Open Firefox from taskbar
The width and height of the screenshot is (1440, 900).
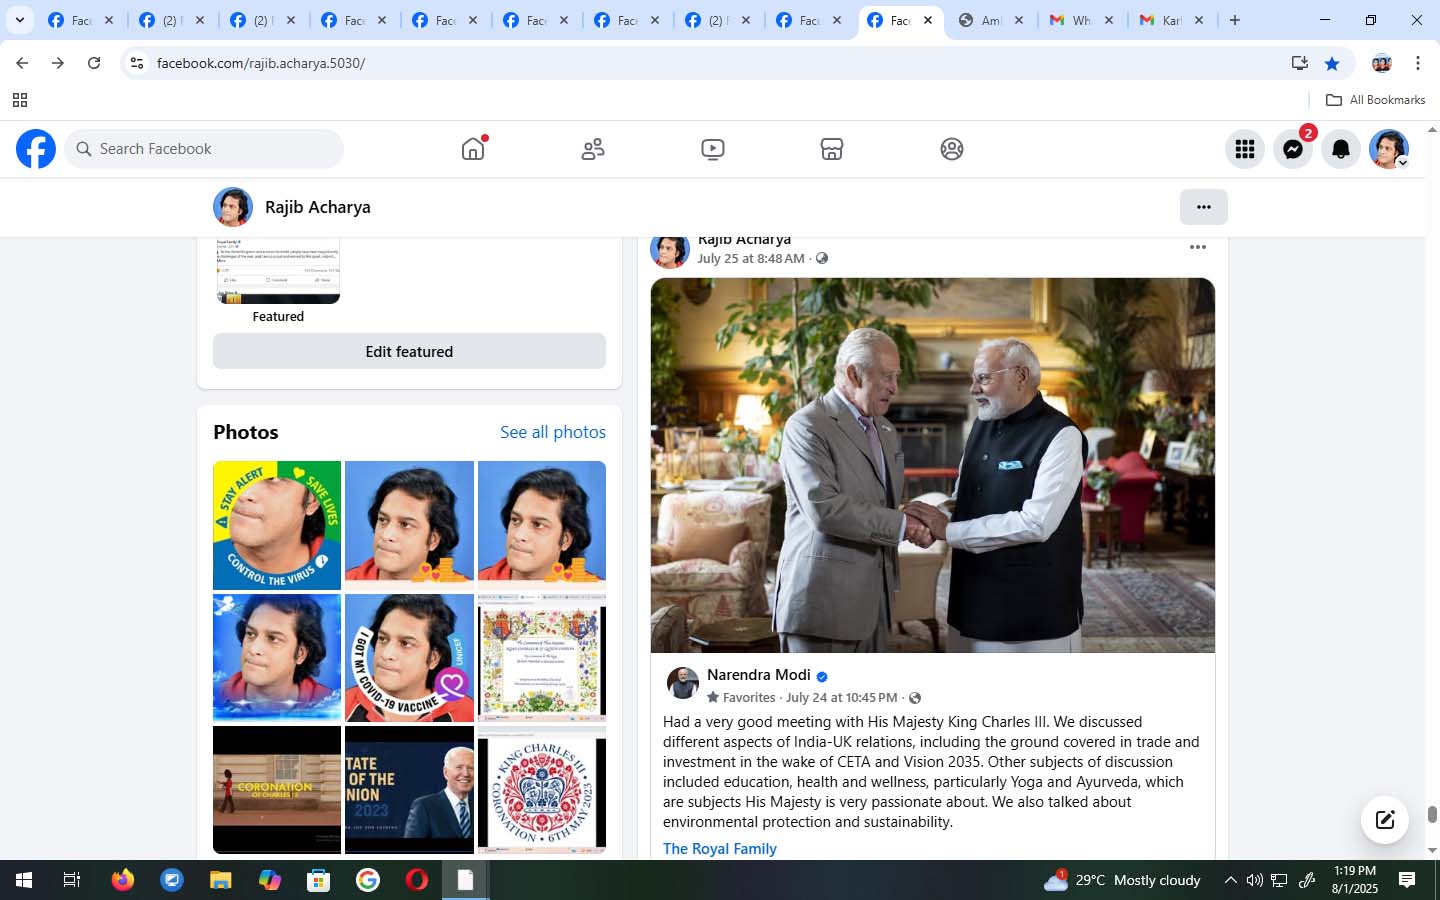coord(123,880)
